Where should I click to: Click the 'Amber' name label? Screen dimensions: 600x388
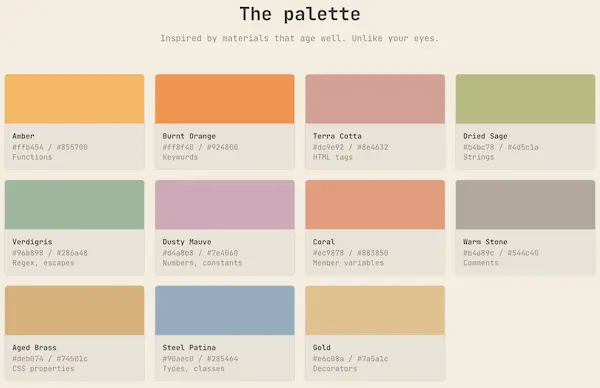(x=23, y=136)
